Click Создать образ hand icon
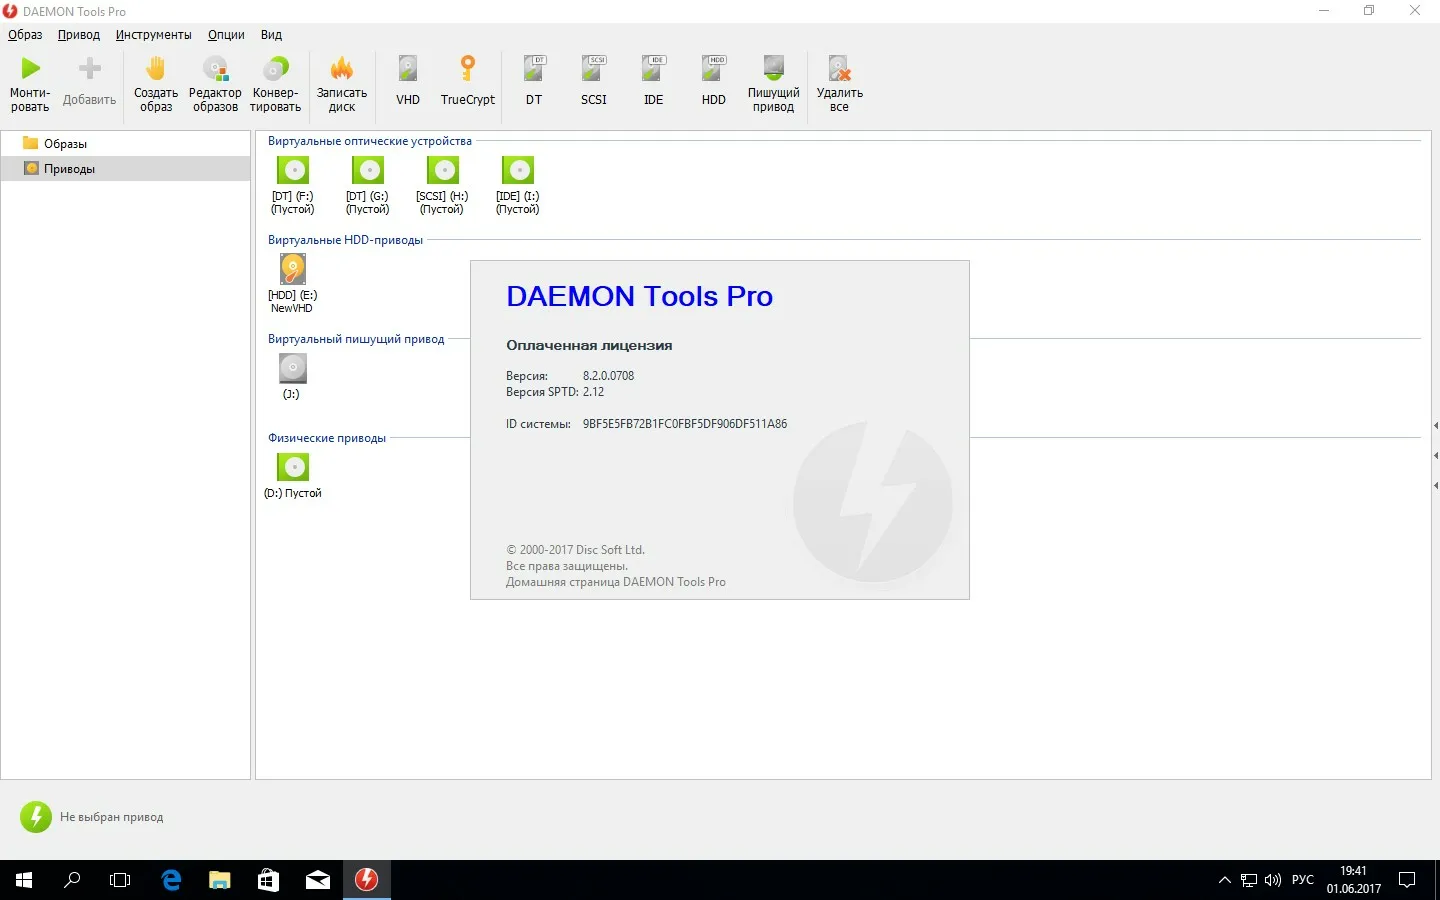The height and width of the screenshot is (900, 1440). (x=155, y=69)
